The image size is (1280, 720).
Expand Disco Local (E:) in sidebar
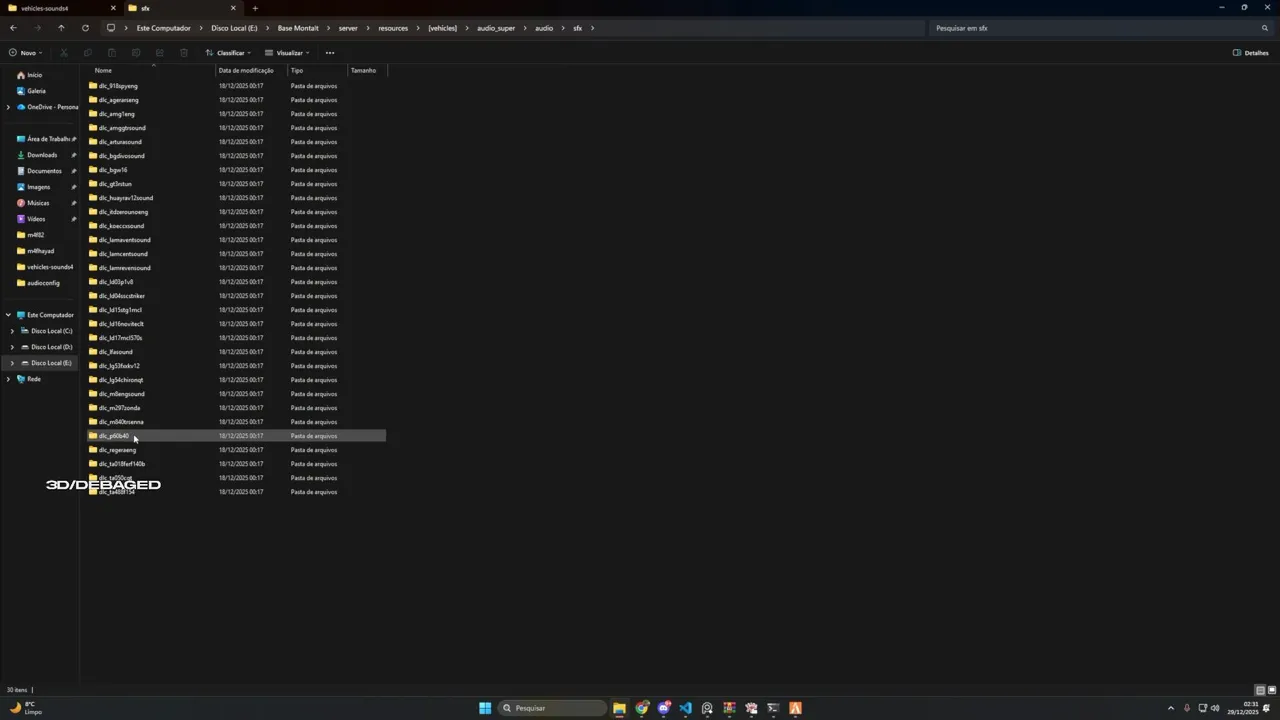(x=12, y=363)
